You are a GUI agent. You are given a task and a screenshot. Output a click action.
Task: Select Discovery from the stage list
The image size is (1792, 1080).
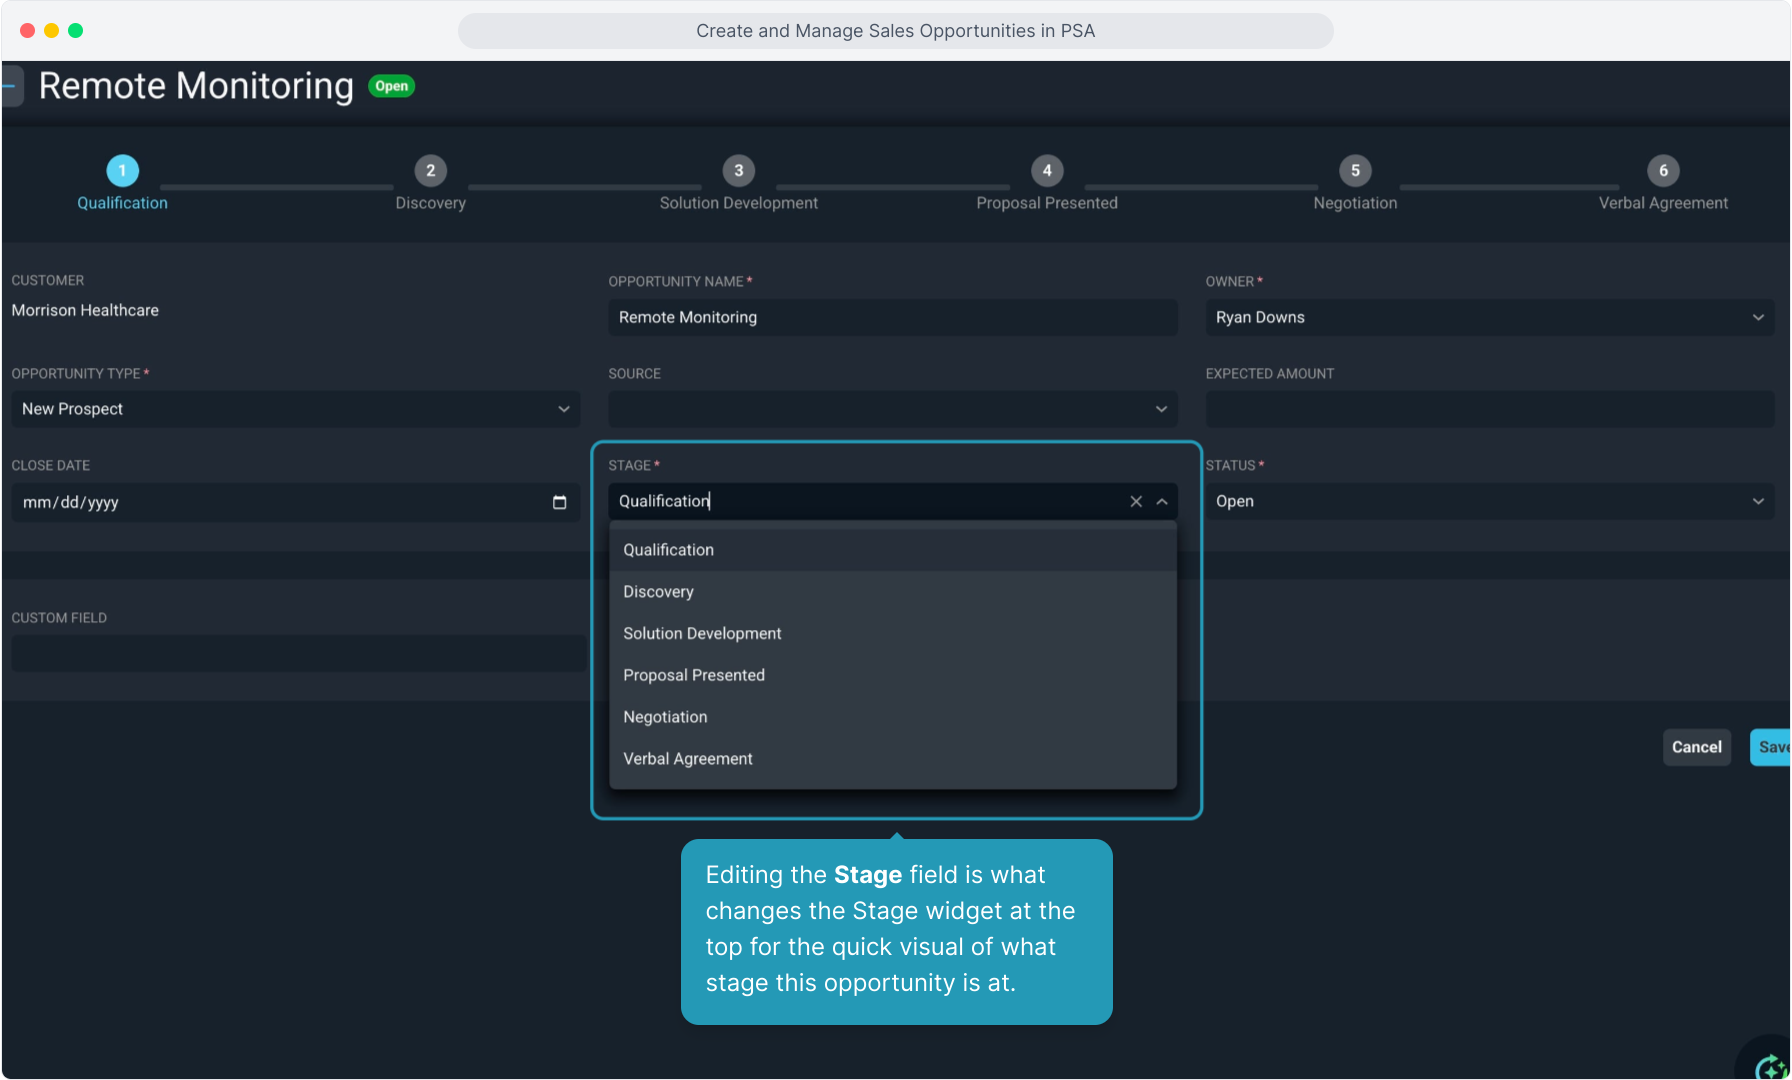(x=658, y=592)
